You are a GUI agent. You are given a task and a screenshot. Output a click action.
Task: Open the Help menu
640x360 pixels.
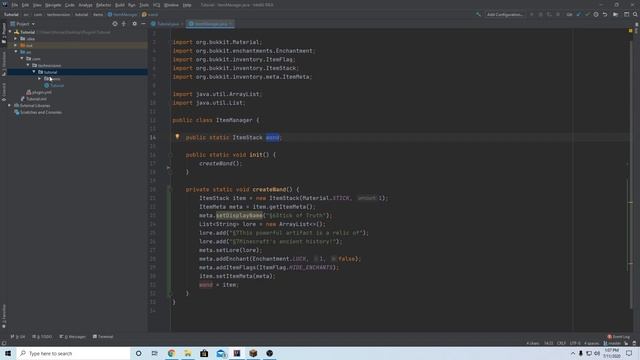pos(187,5)
